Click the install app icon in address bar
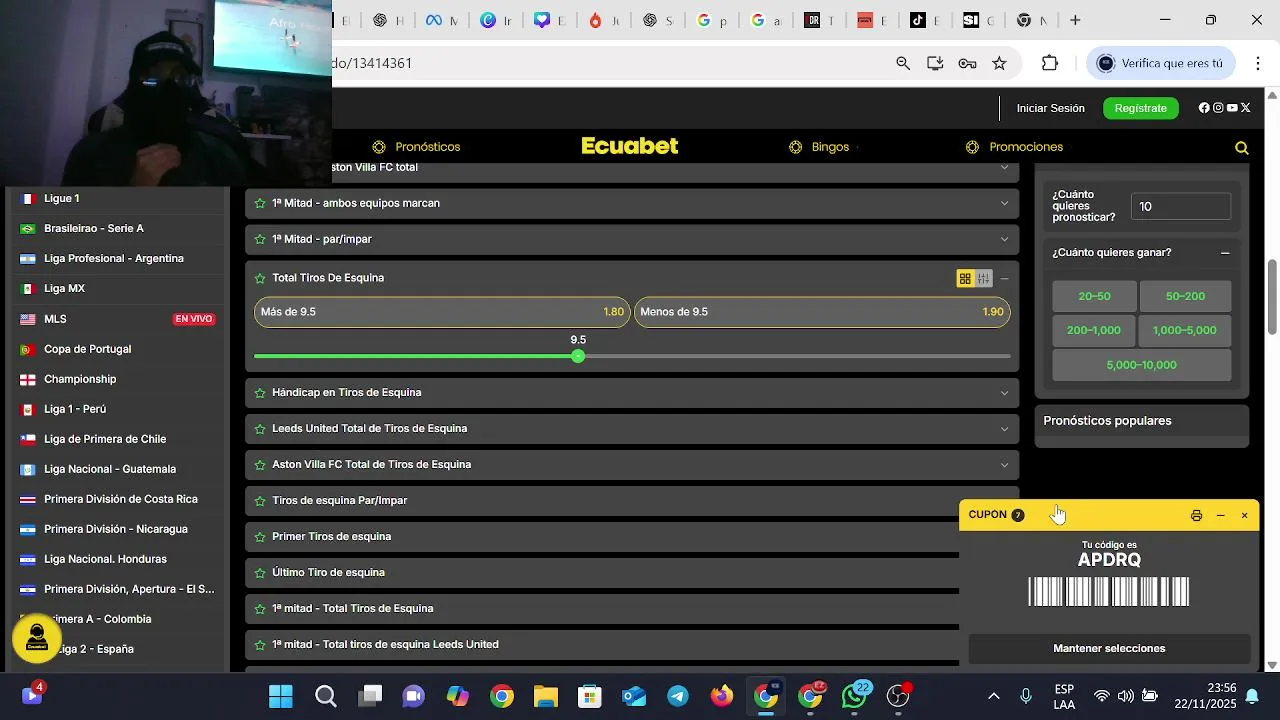 [935, 63]
